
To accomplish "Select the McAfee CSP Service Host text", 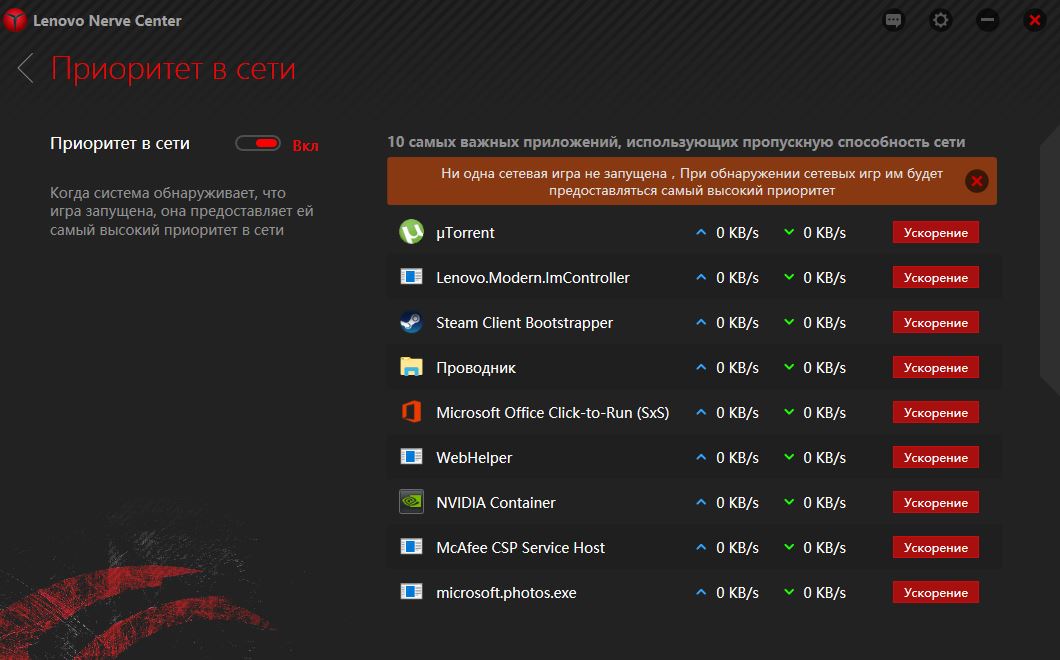I will coord(521,548).
